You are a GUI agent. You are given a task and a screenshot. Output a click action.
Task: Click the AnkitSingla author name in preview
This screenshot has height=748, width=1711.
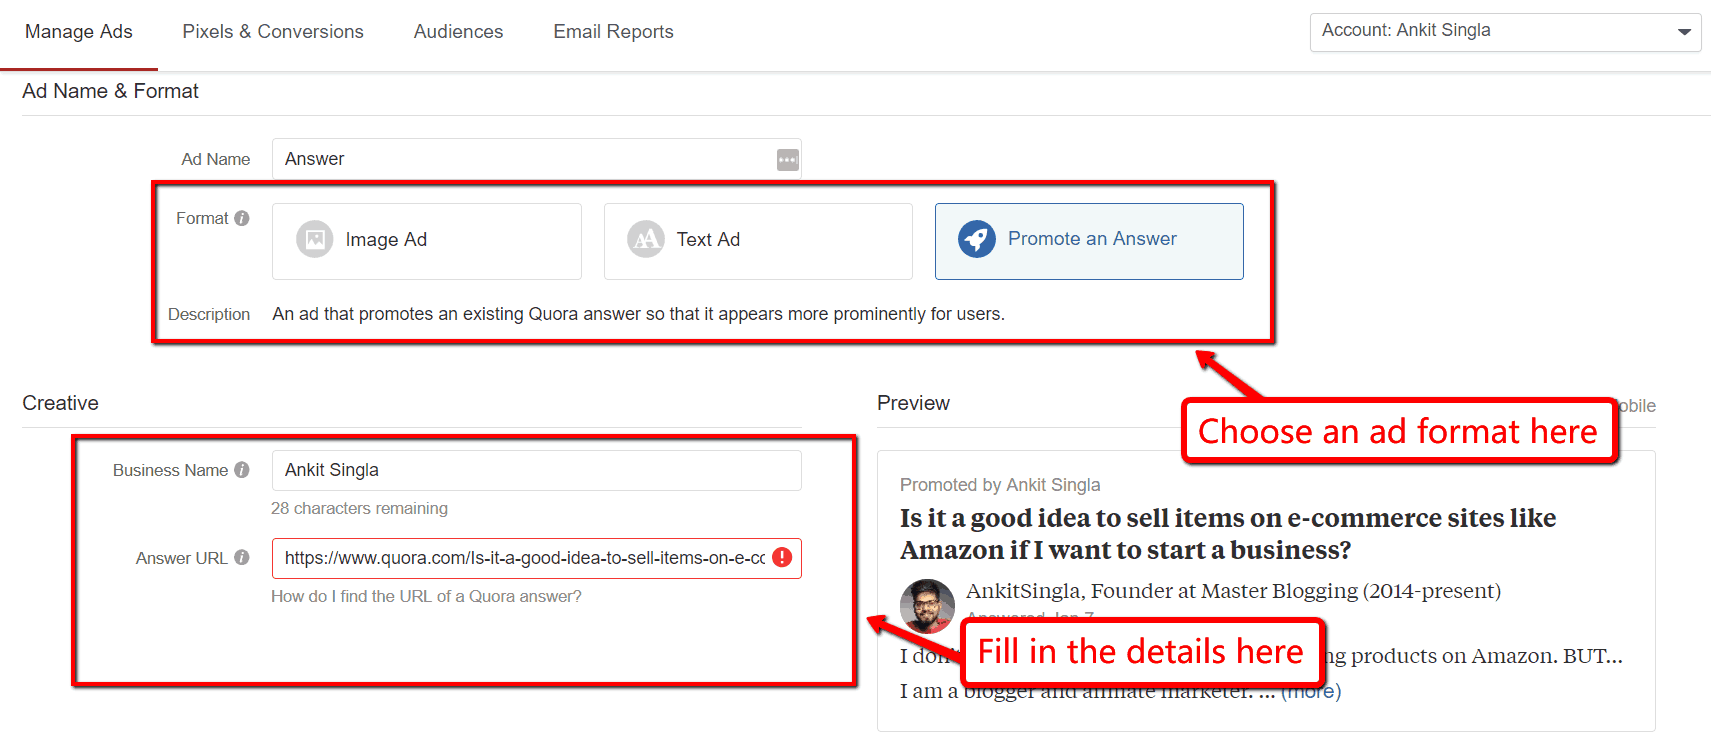coord(1024,591)
